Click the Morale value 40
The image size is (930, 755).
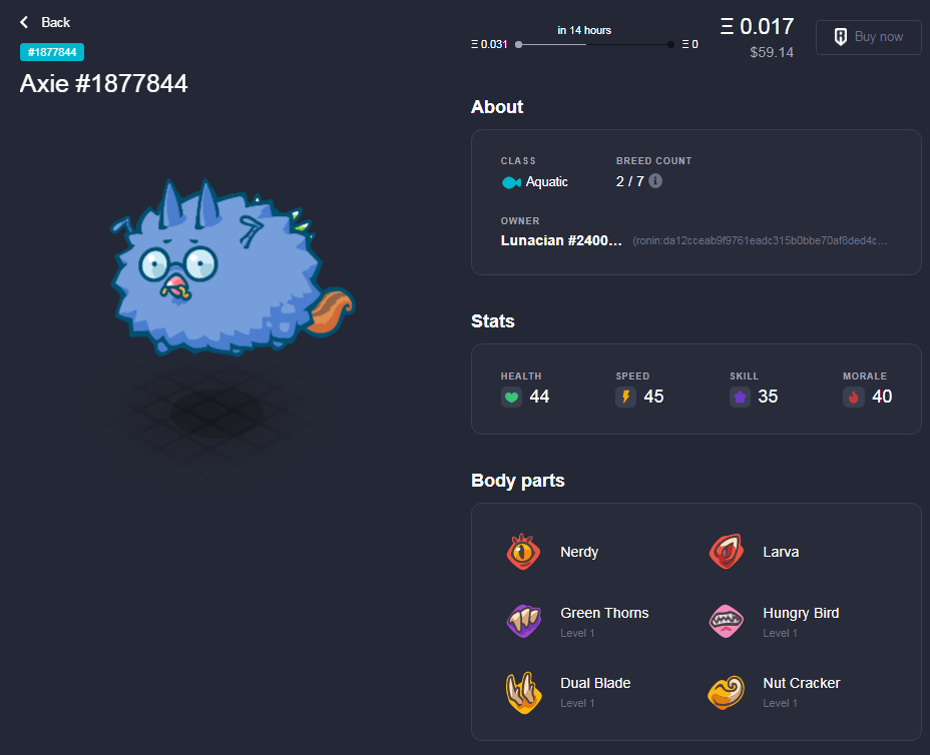point(882,397)
